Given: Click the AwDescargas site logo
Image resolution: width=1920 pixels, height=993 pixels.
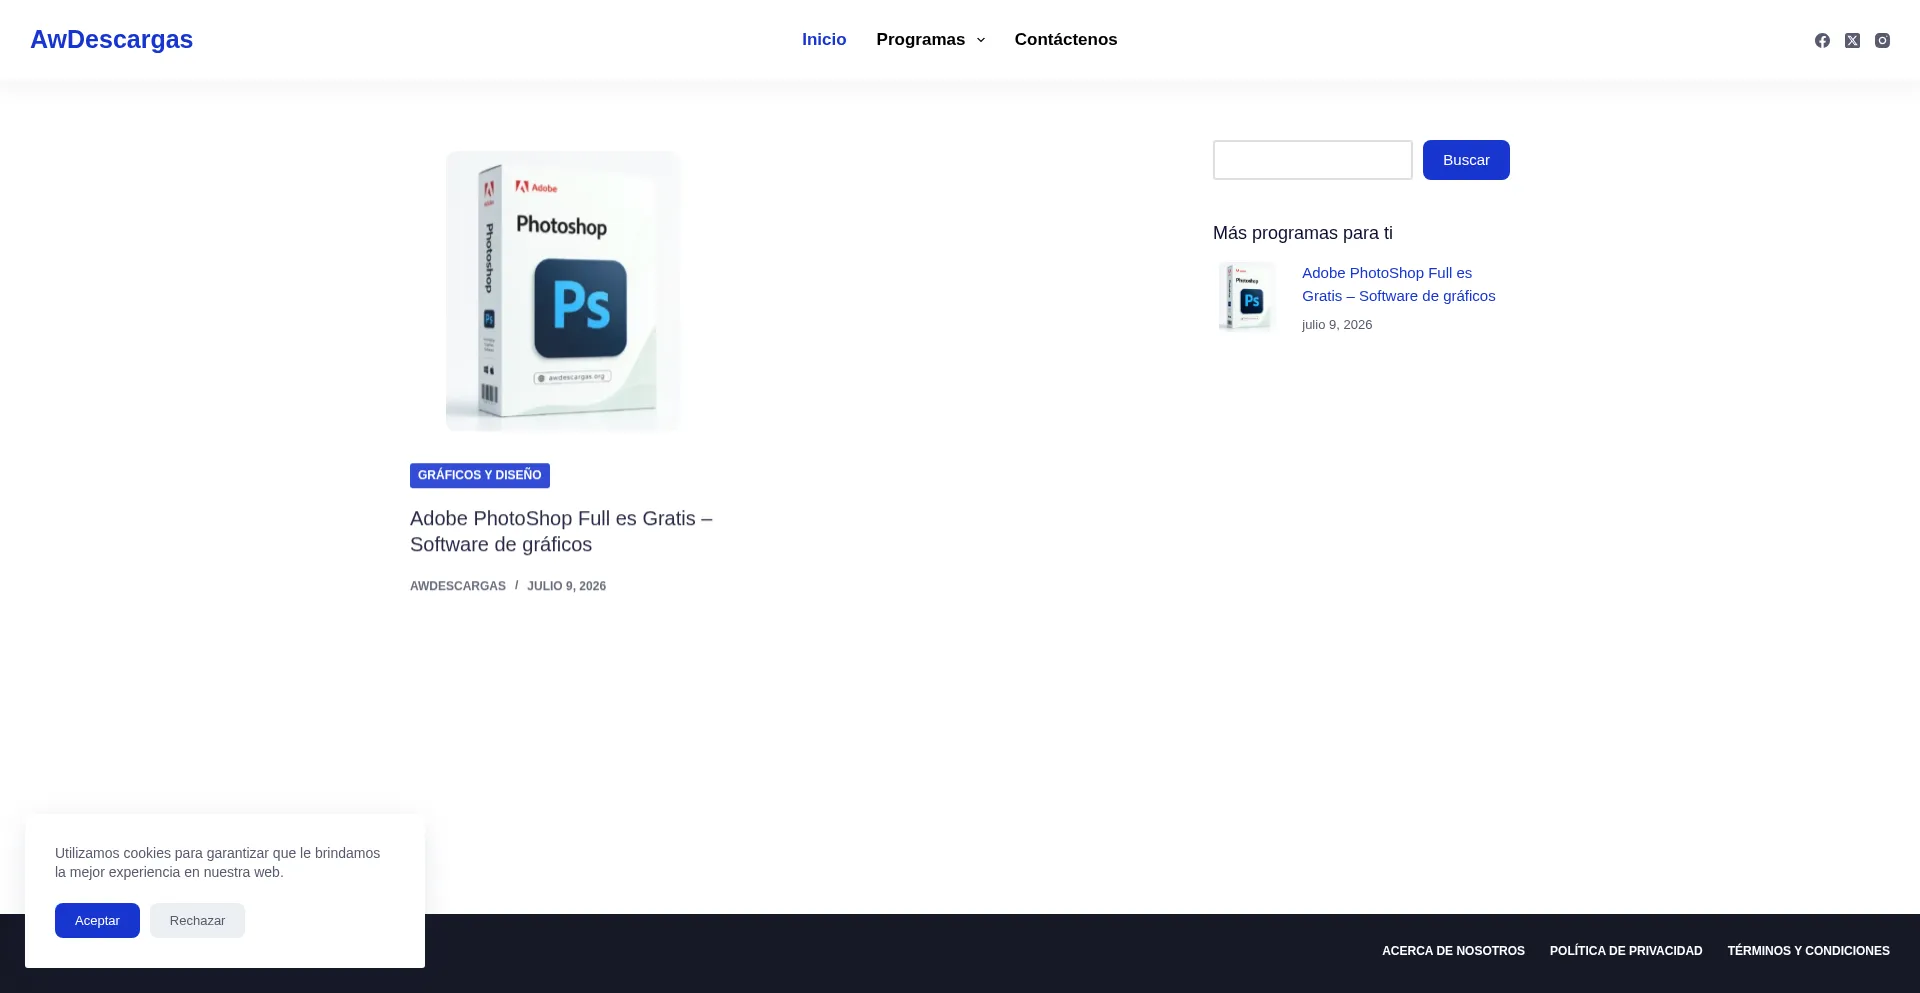Looking at the screenshot, I should click(x=111, y=39).
